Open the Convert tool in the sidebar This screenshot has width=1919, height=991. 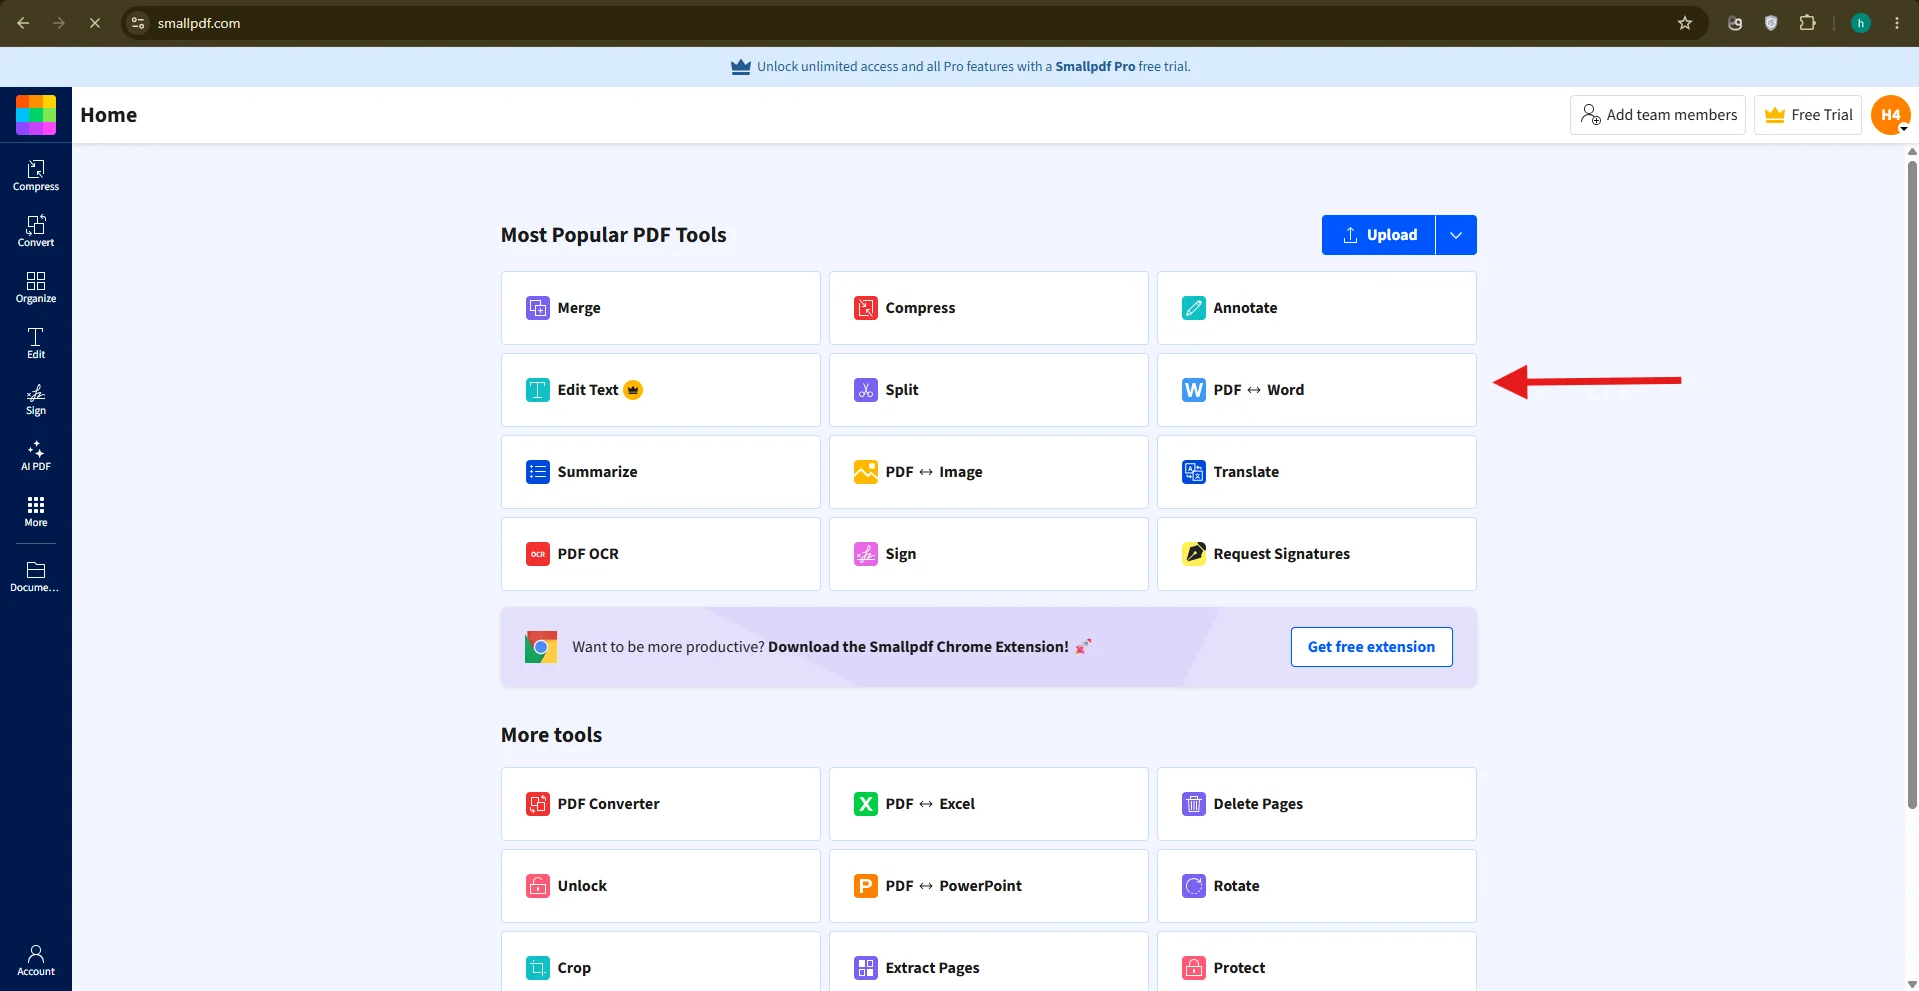[x=36, y=231]
